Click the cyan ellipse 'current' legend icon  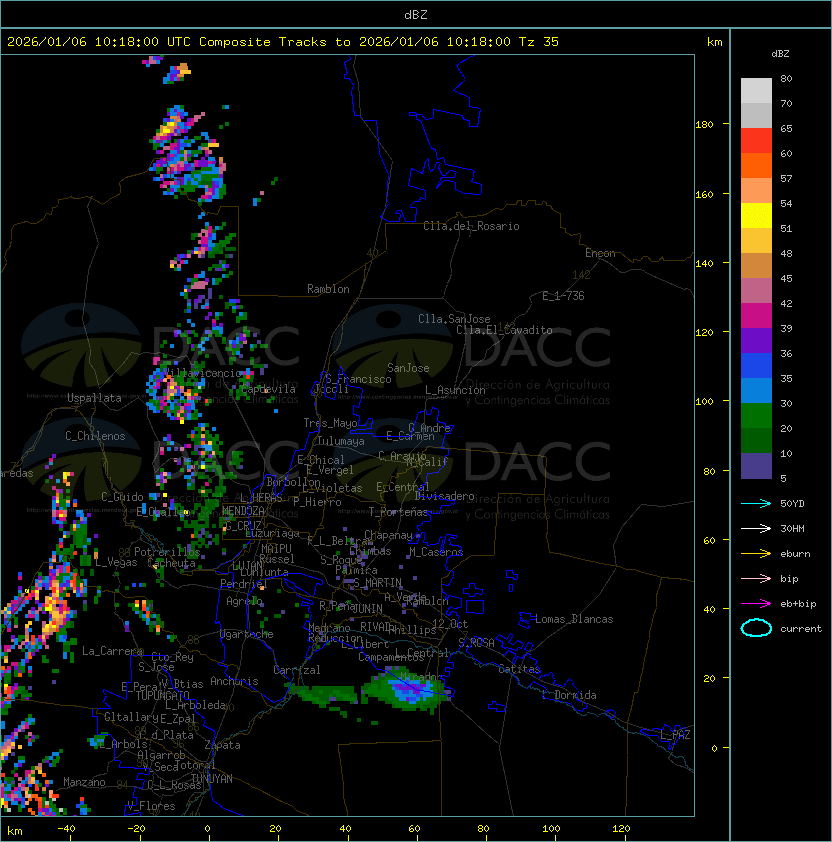tap(756, 628)
